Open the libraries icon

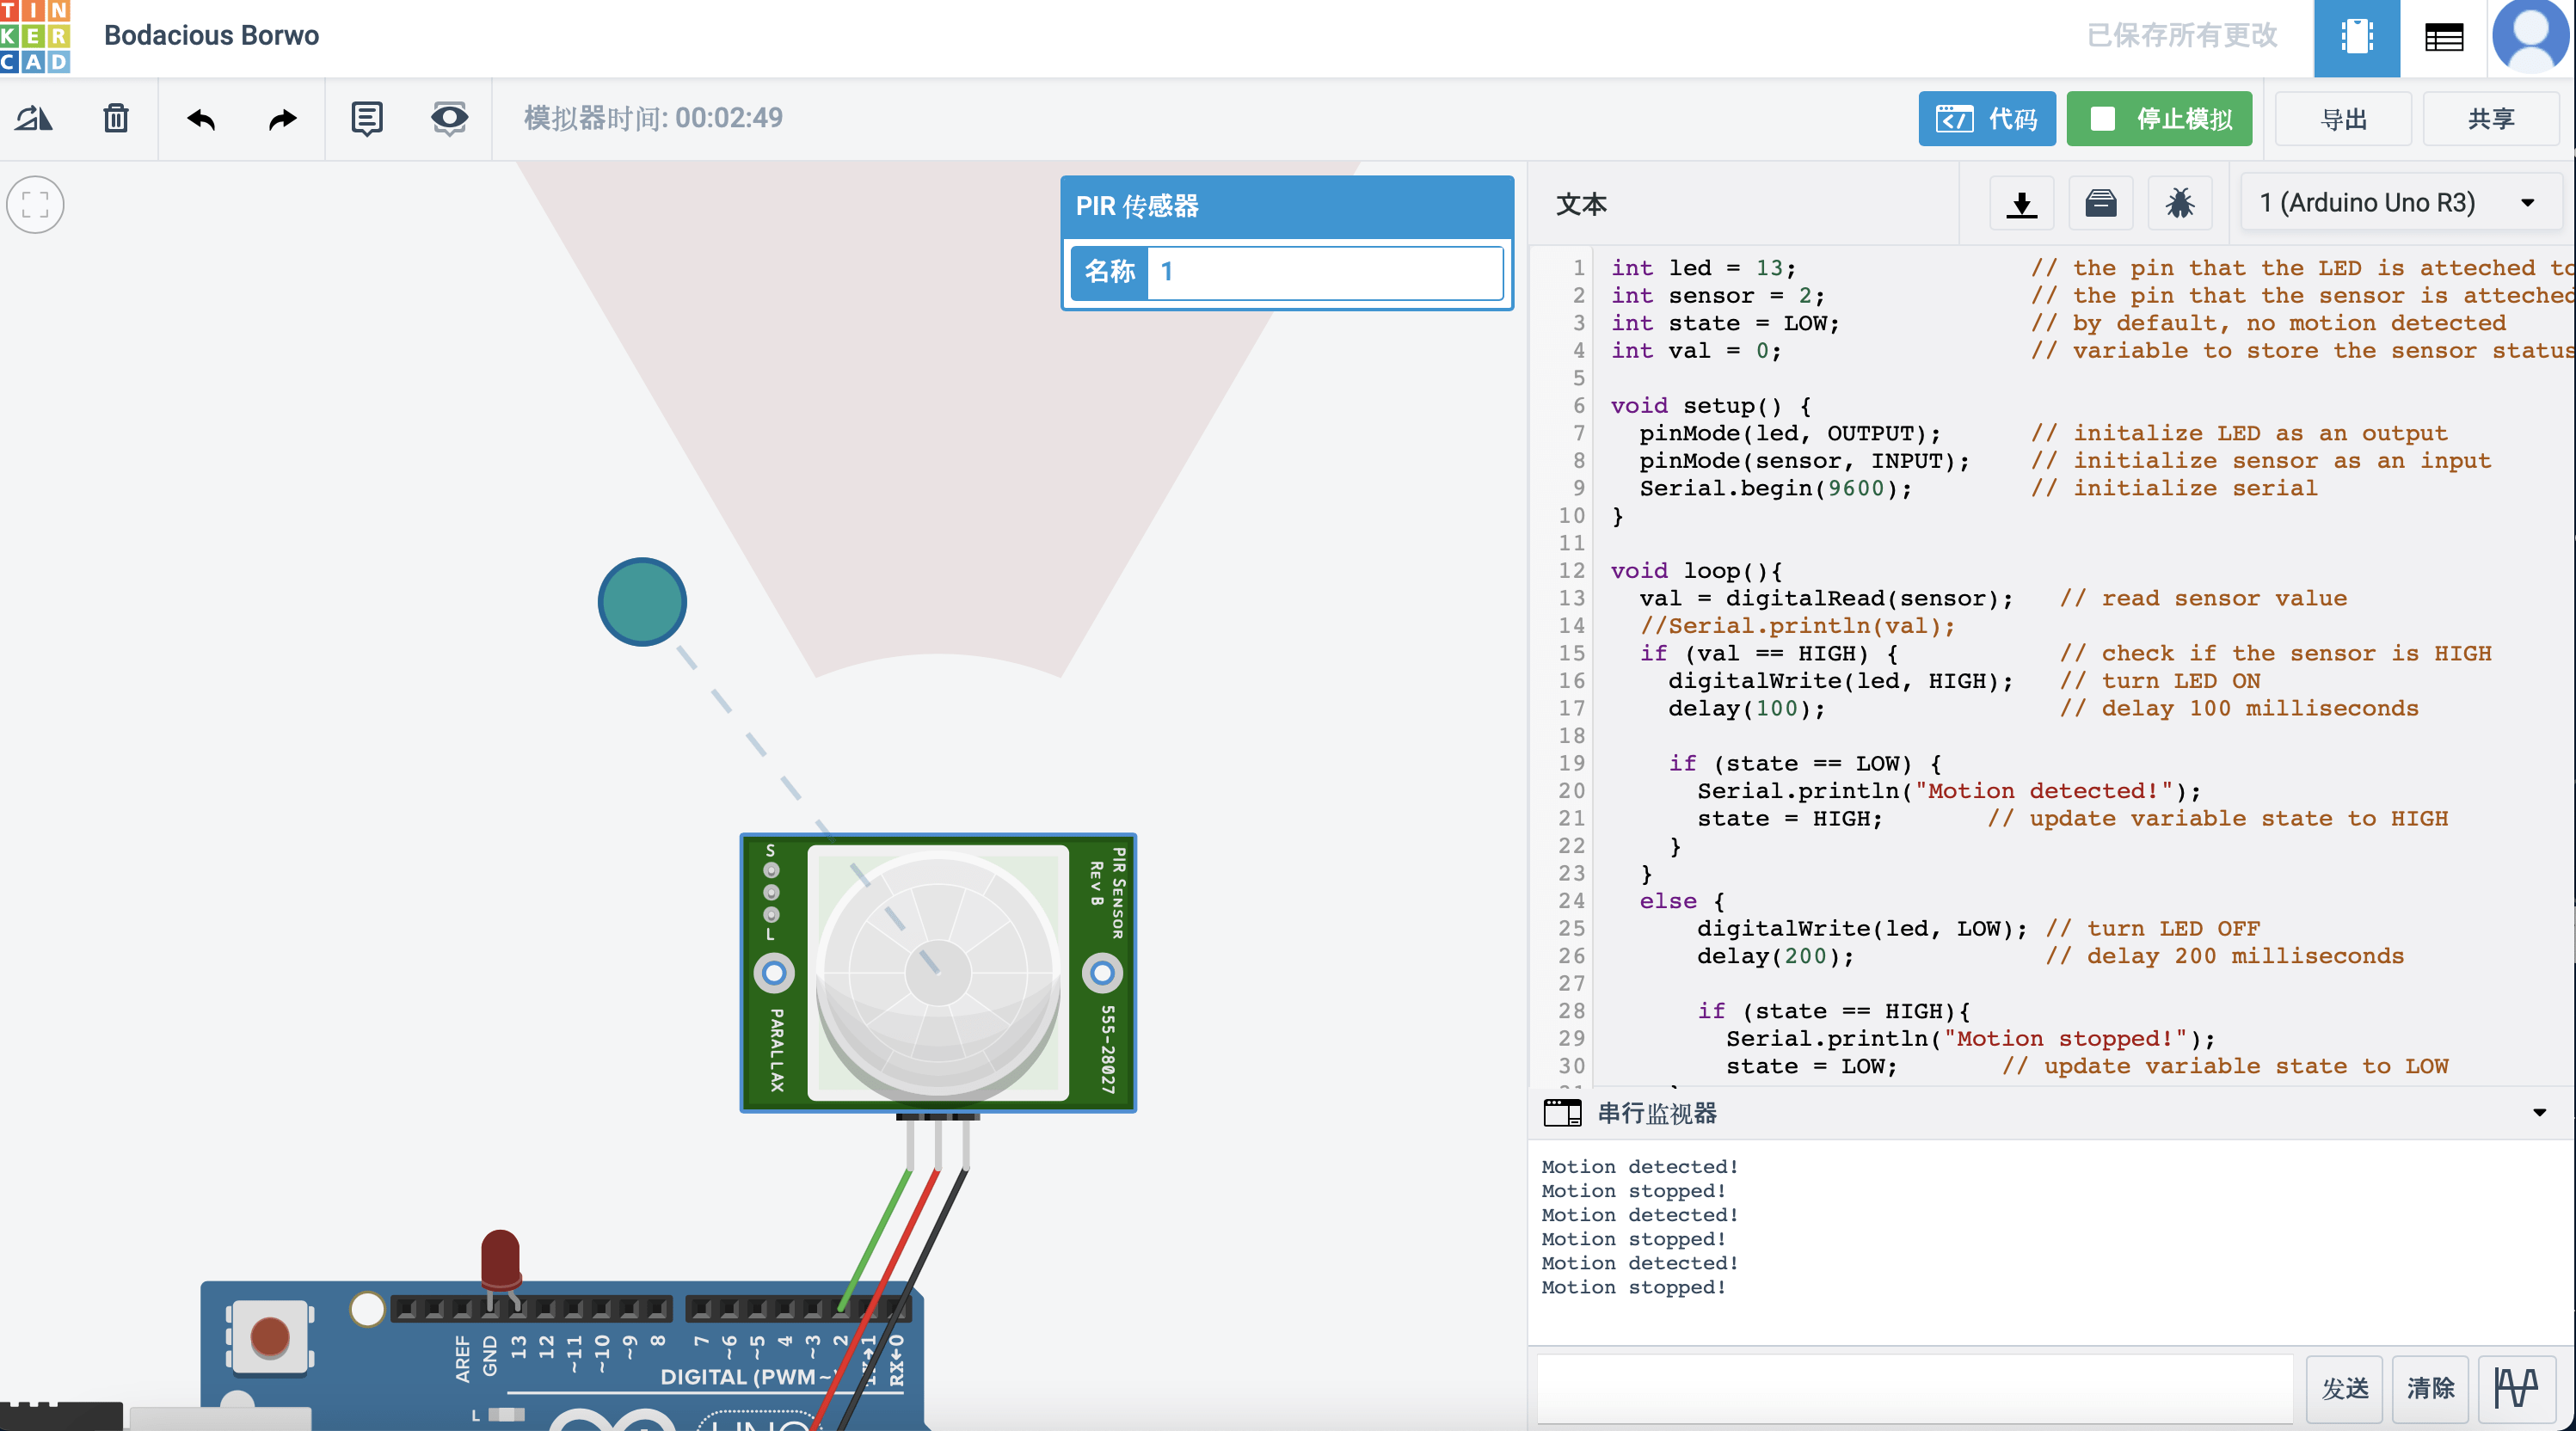tap(2100, 204)
